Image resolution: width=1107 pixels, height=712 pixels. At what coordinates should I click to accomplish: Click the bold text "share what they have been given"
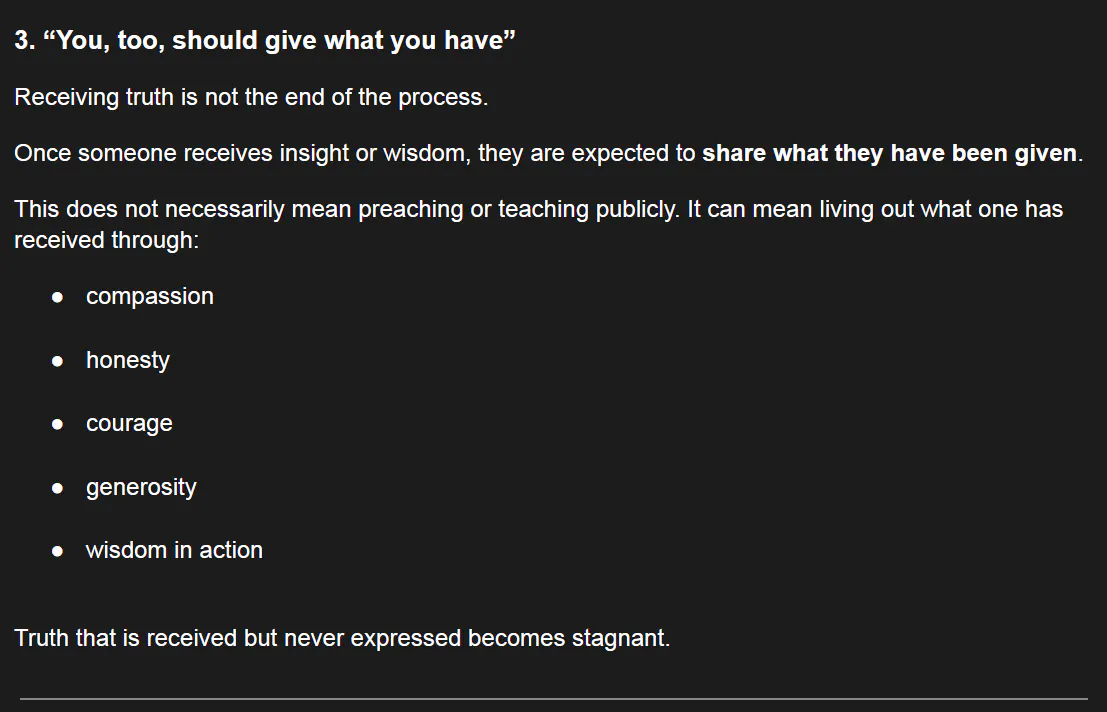point(889,154)
